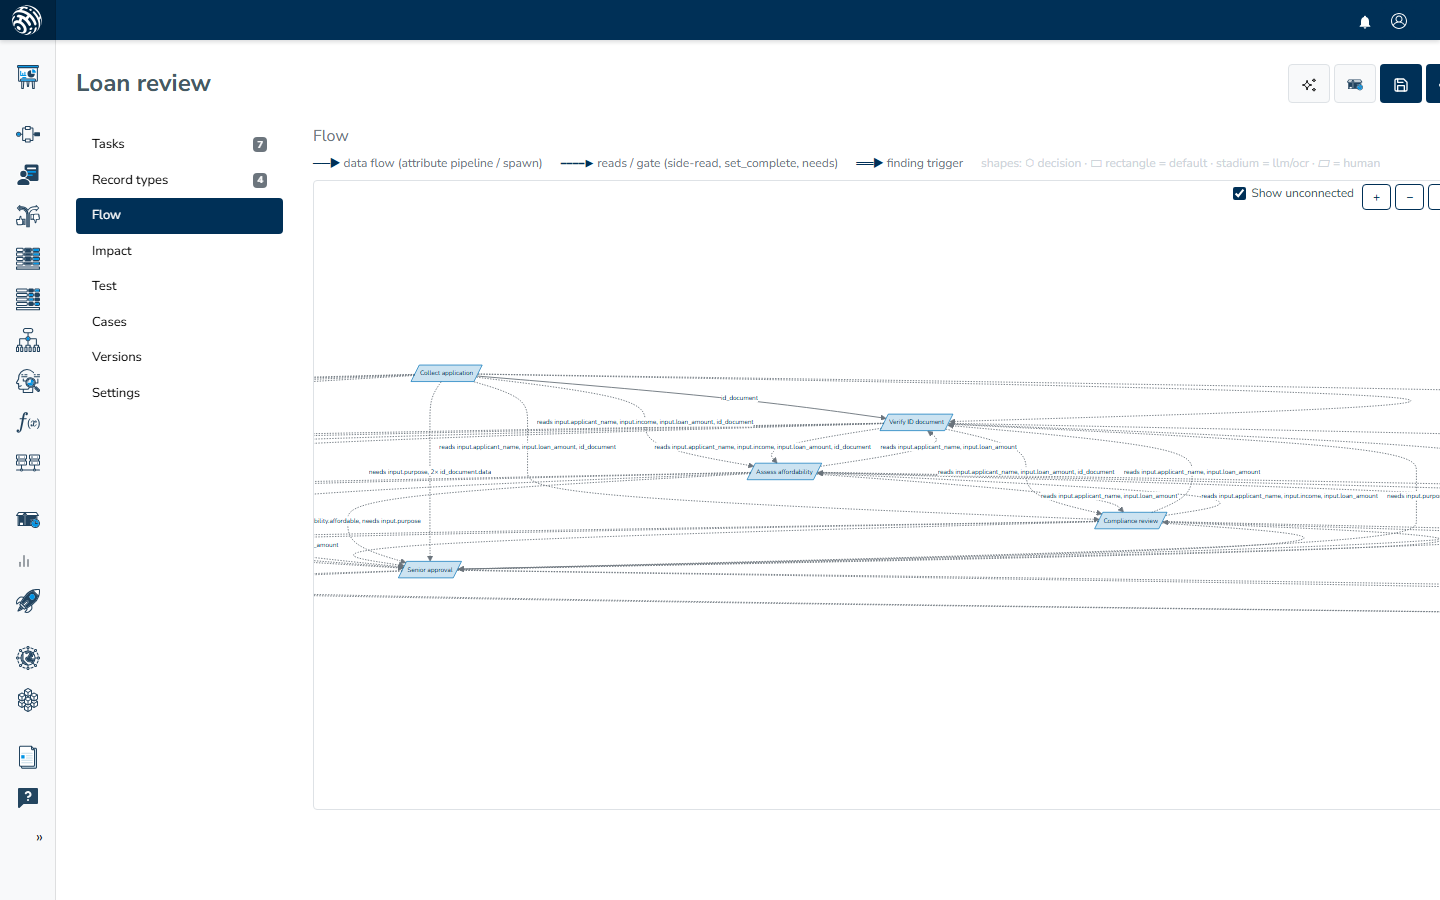Click the app logo in the header

(x=27, y=20)
